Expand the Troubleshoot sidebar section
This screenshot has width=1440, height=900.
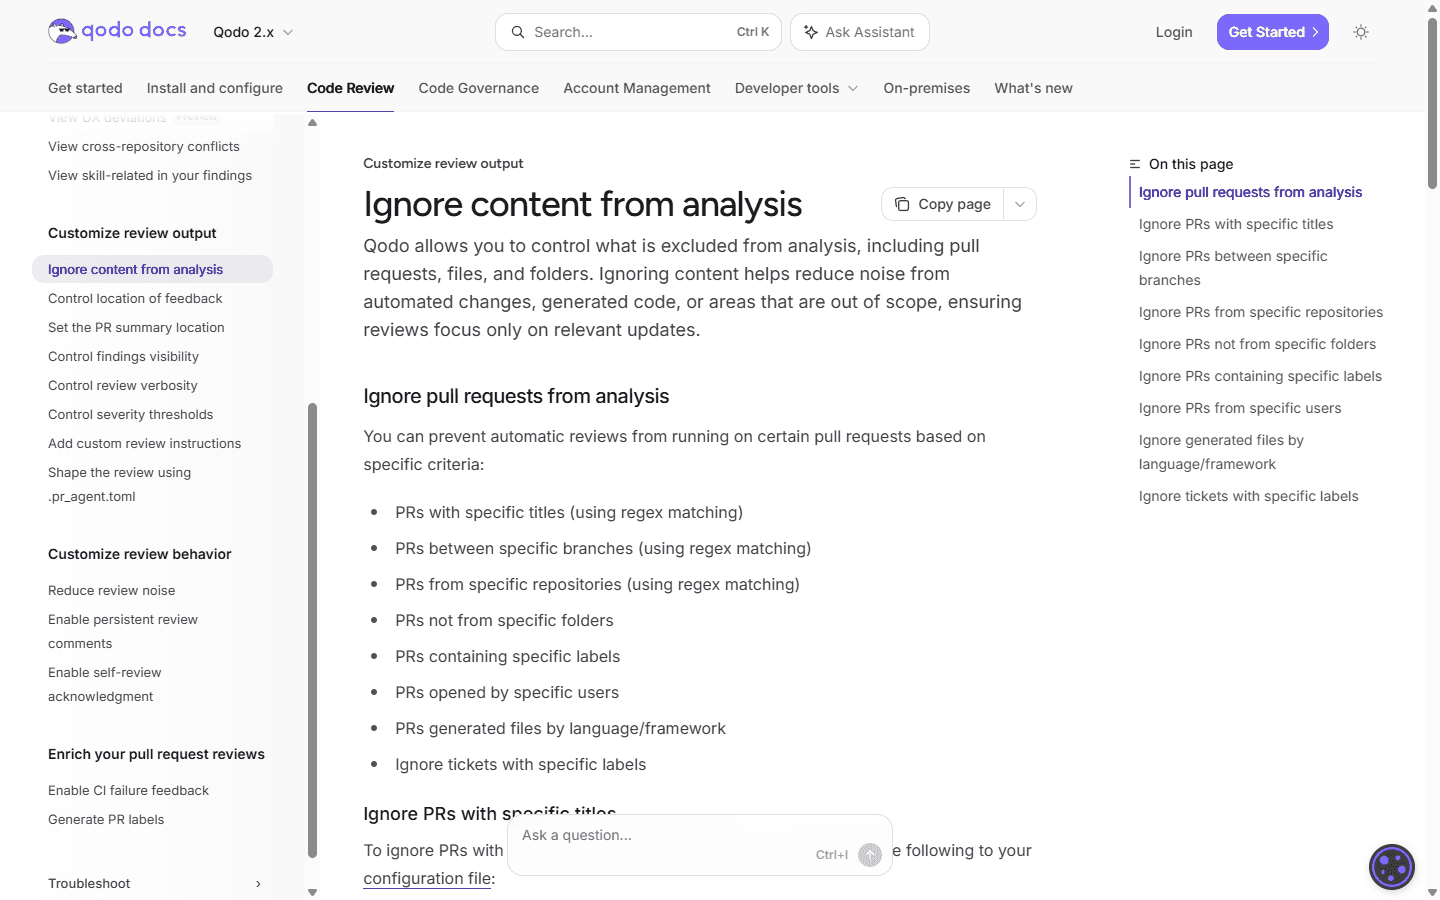(x=155, y=883)
